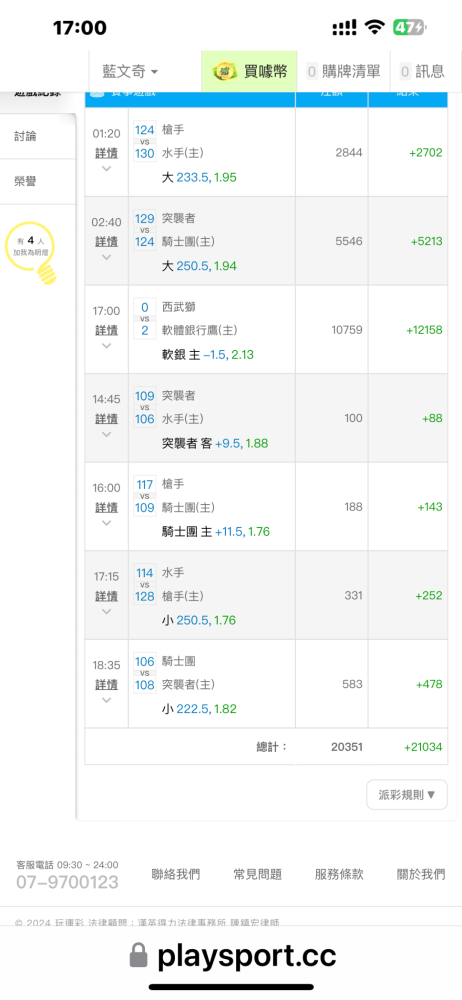
Task: Open 詳情 for the 17:00 西武獅 game
Action: tap(107, 330)
